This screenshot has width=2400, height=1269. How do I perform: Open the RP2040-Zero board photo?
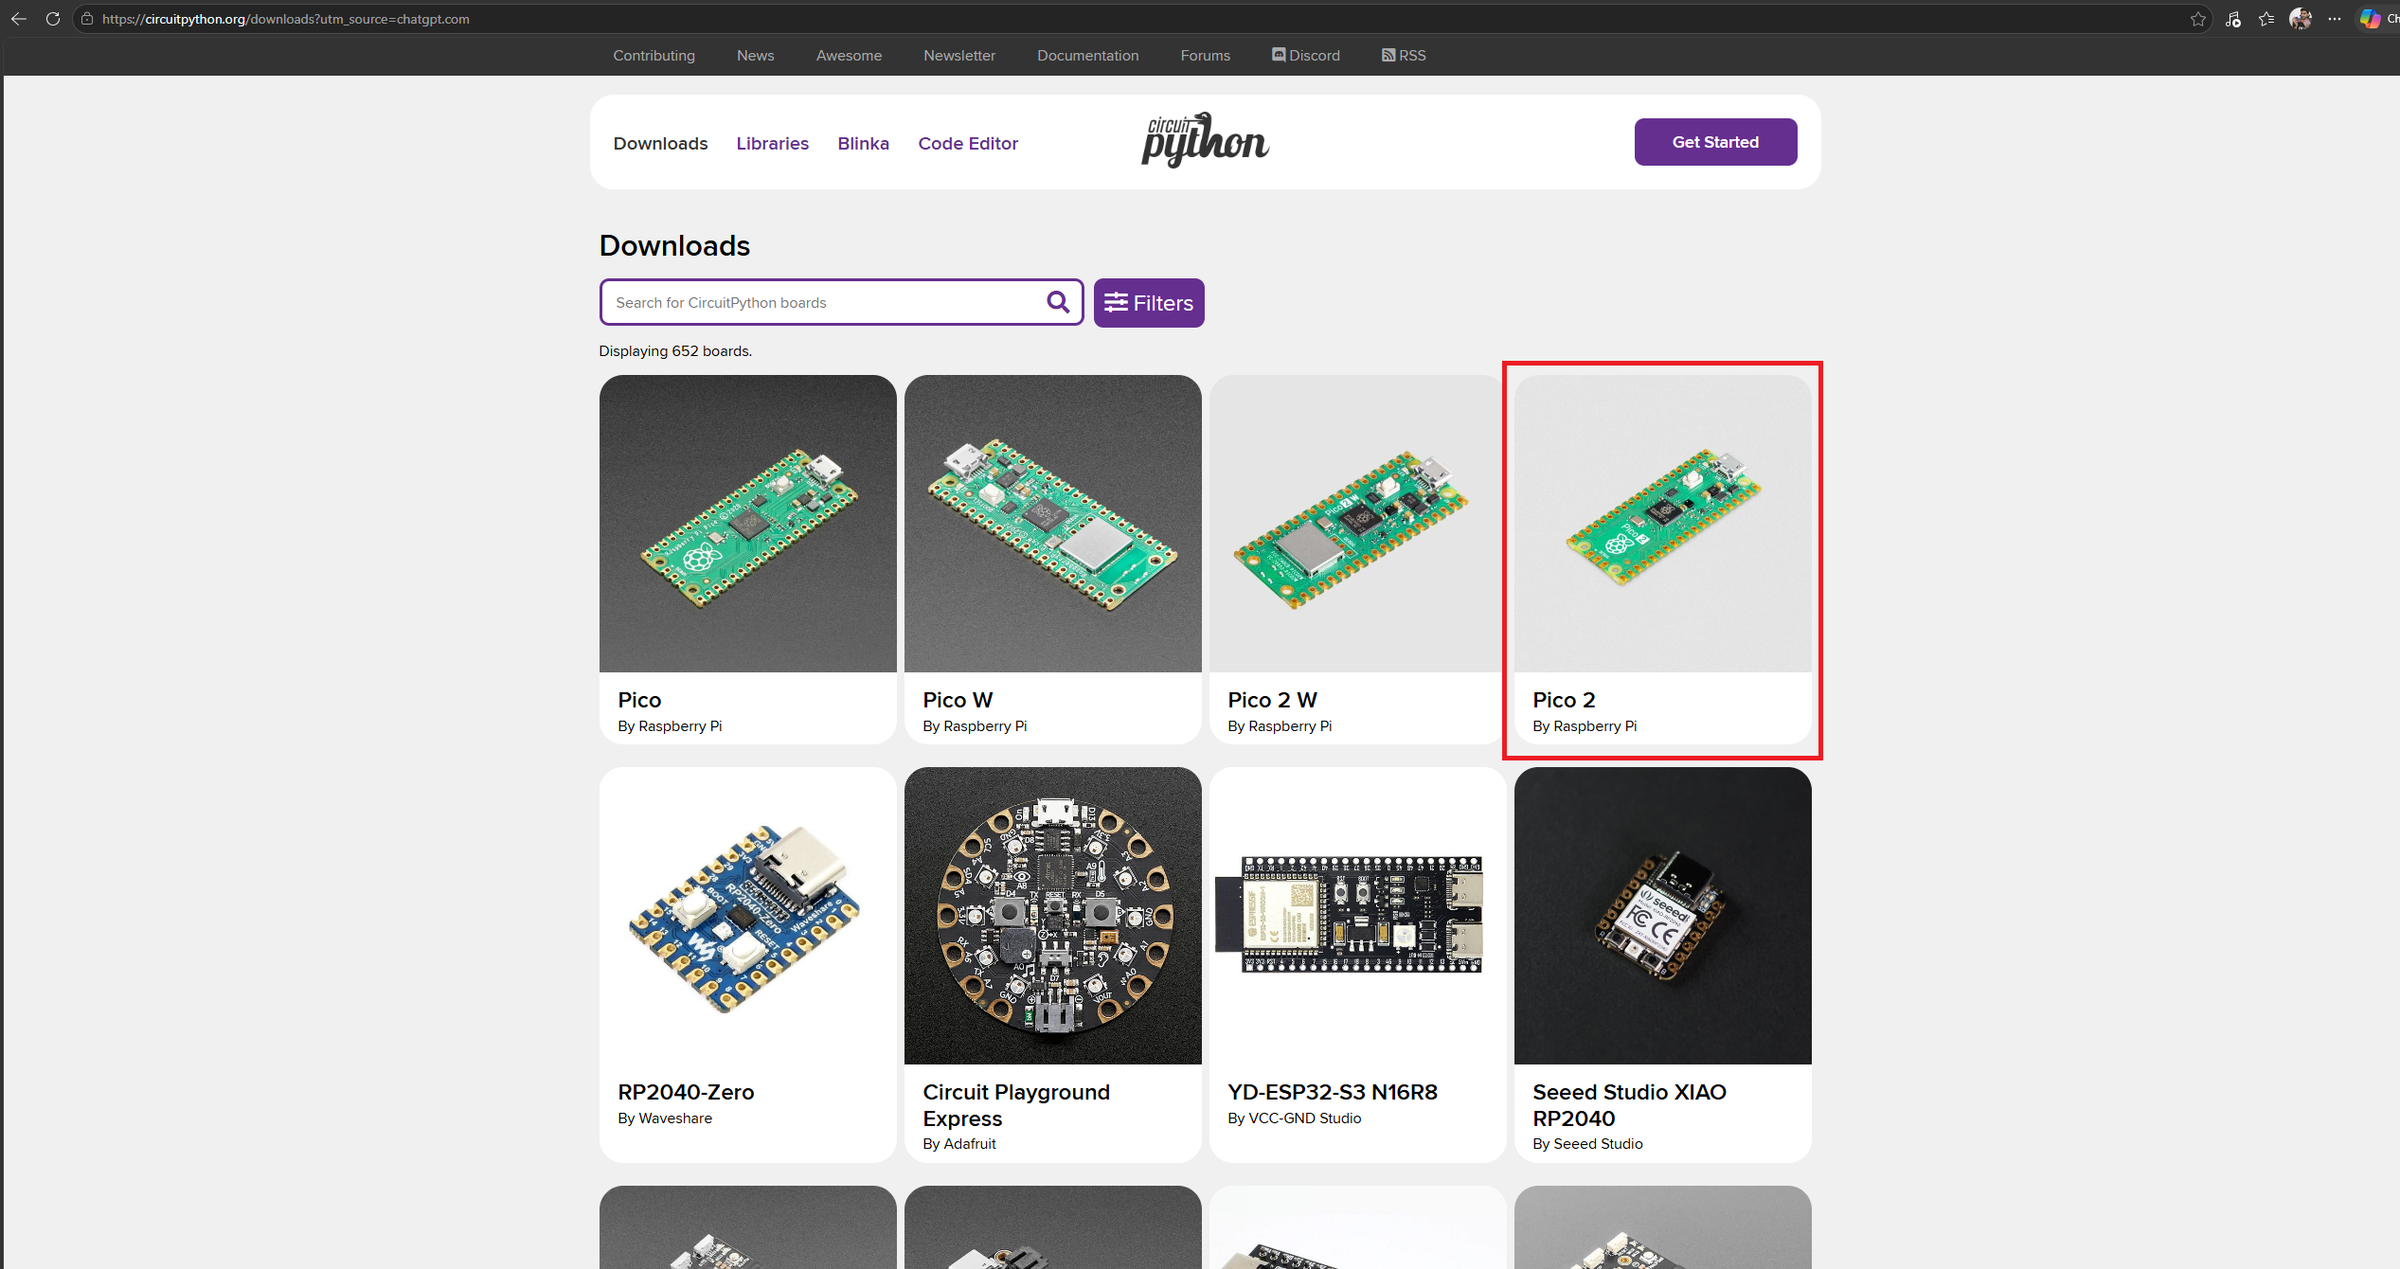[x=748, y=915]
